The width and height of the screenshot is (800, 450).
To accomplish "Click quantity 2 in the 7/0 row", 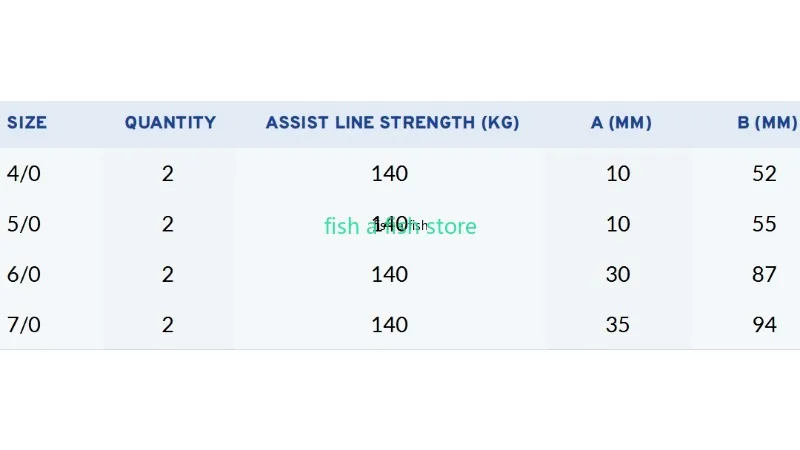I will tap(168, 325).
